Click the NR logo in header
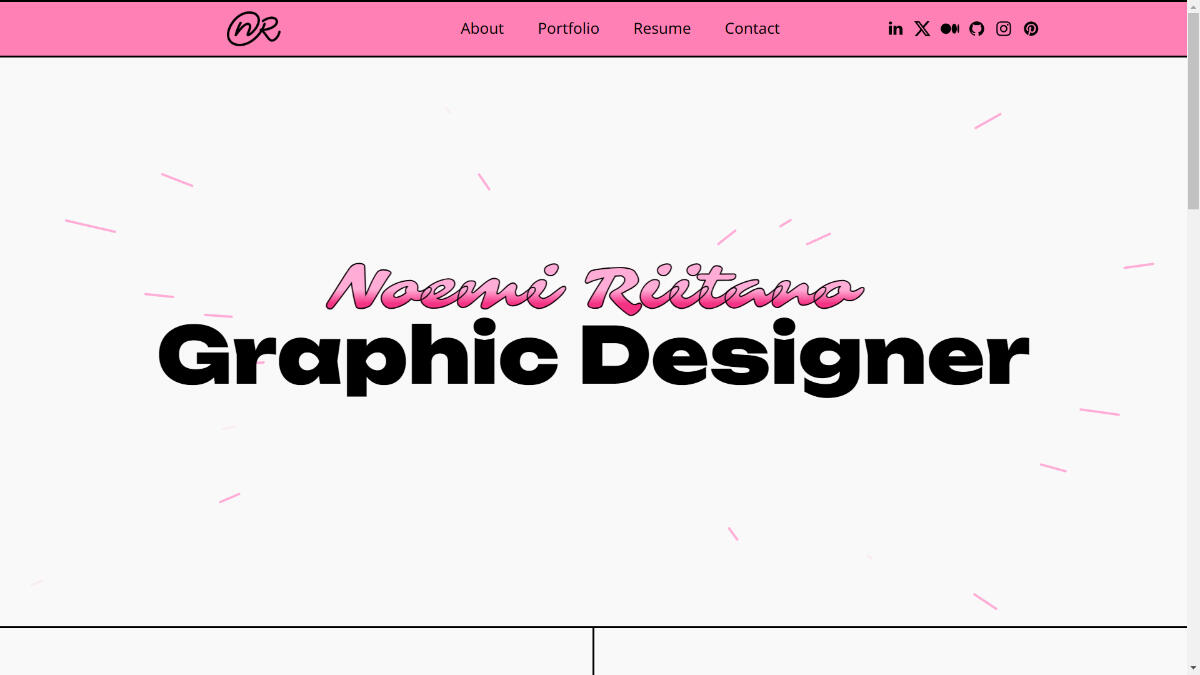 [253, 29]
